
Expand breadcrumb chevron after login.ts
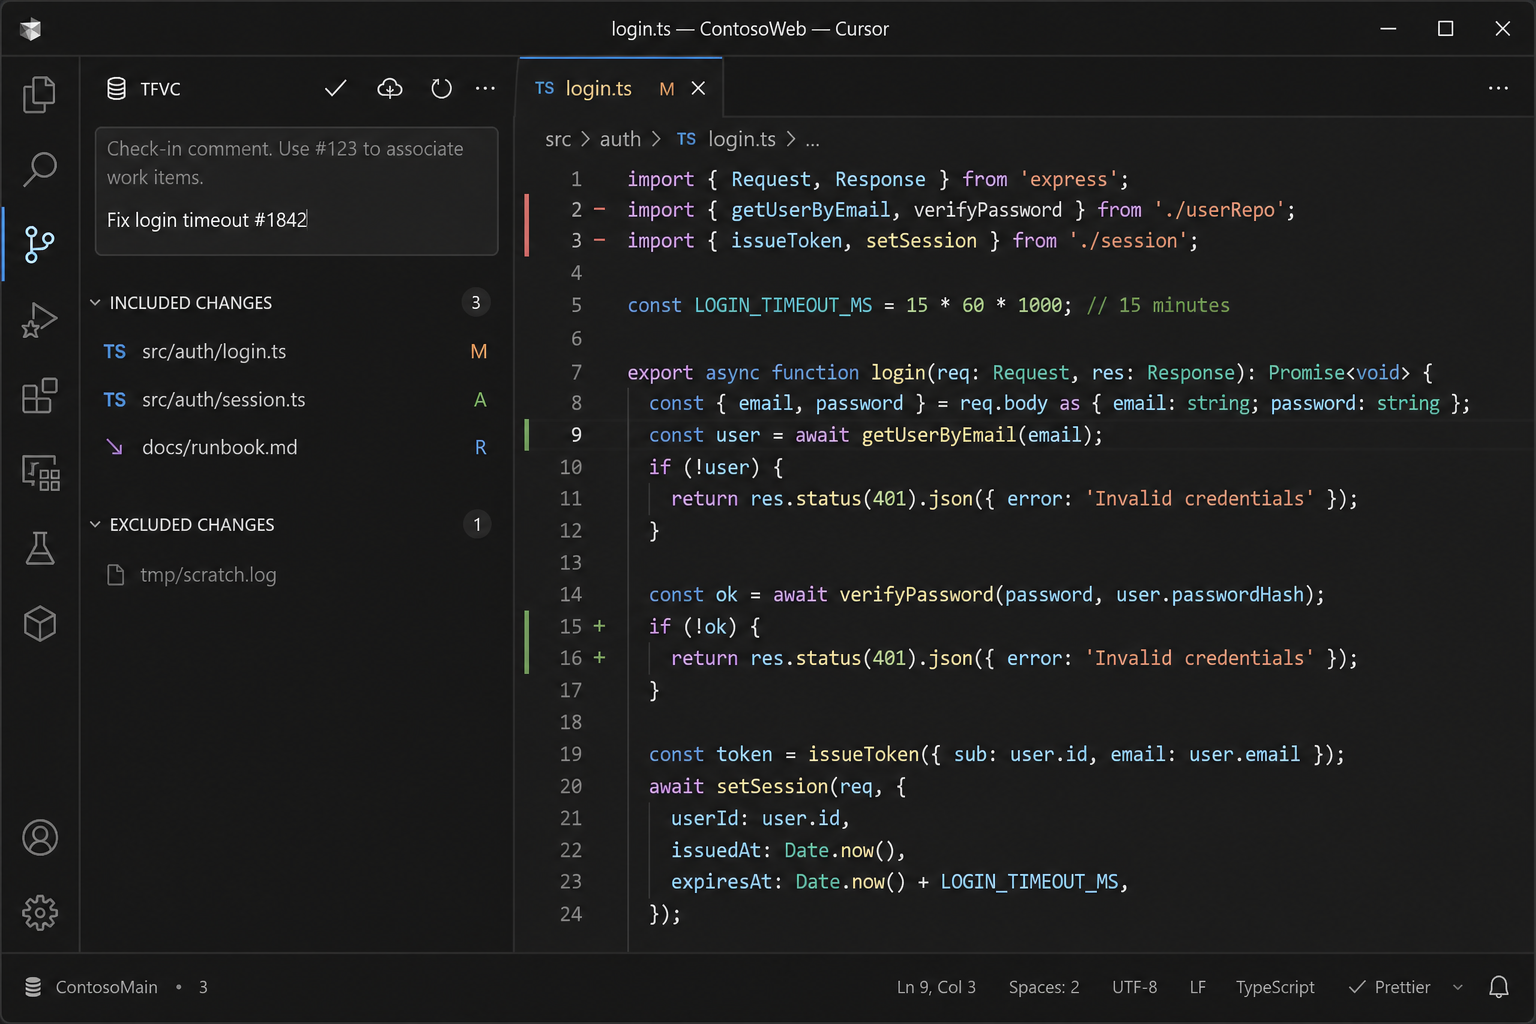click(791, 139)
